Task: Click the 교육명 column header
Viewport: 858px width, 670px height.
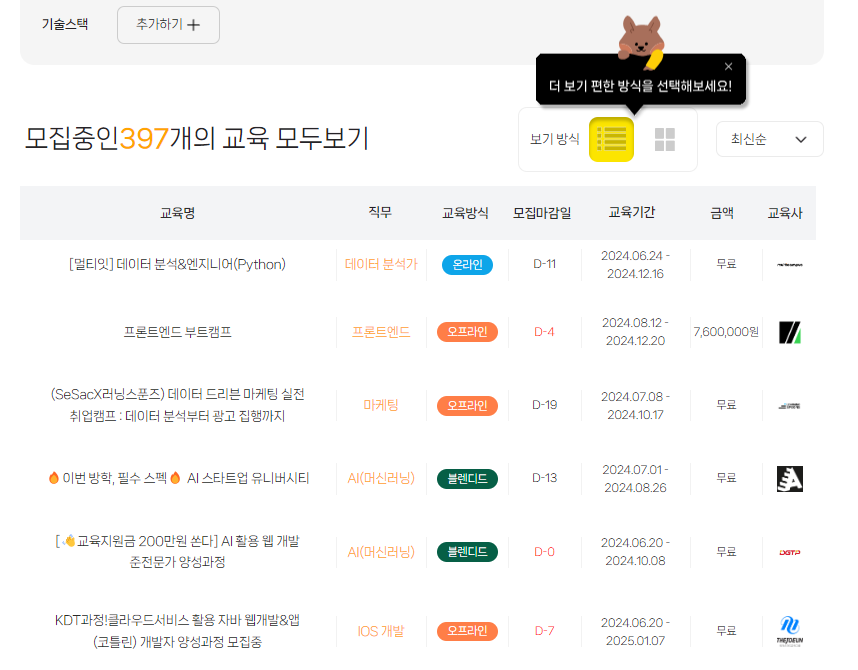Action: (x=177, y=213)
